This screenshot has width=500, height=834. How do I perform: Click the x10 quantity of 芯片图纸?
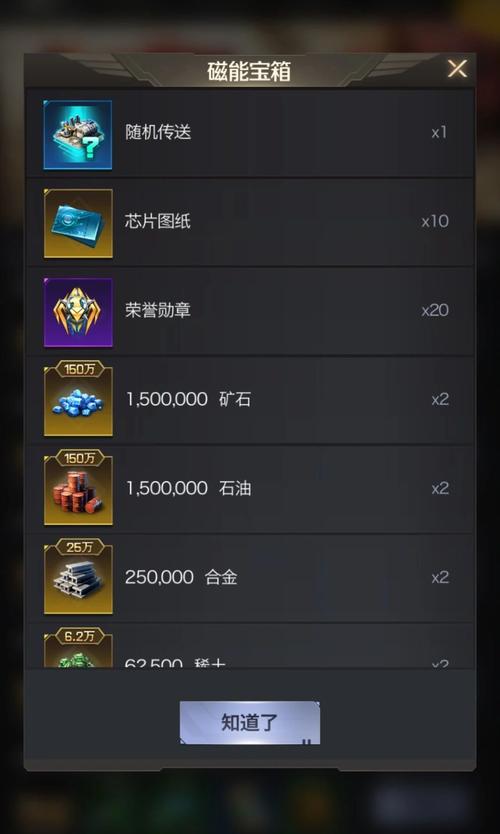tap(435, 221)
